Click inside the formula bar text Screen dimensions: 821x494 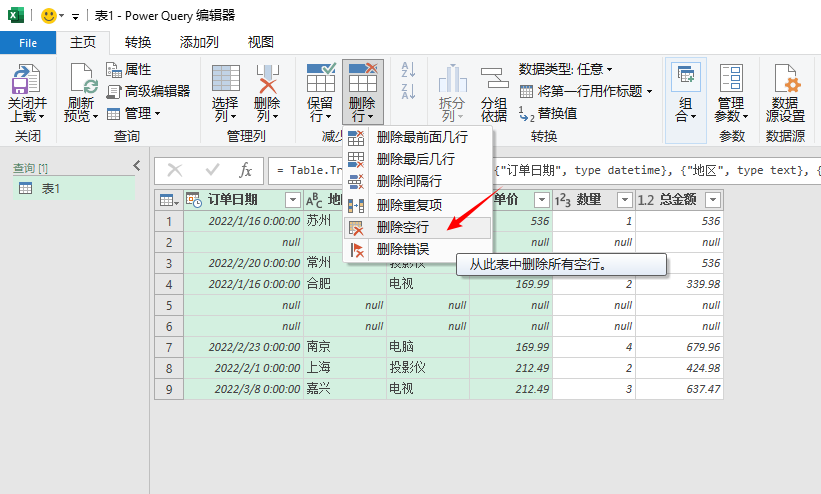[545, 171]
